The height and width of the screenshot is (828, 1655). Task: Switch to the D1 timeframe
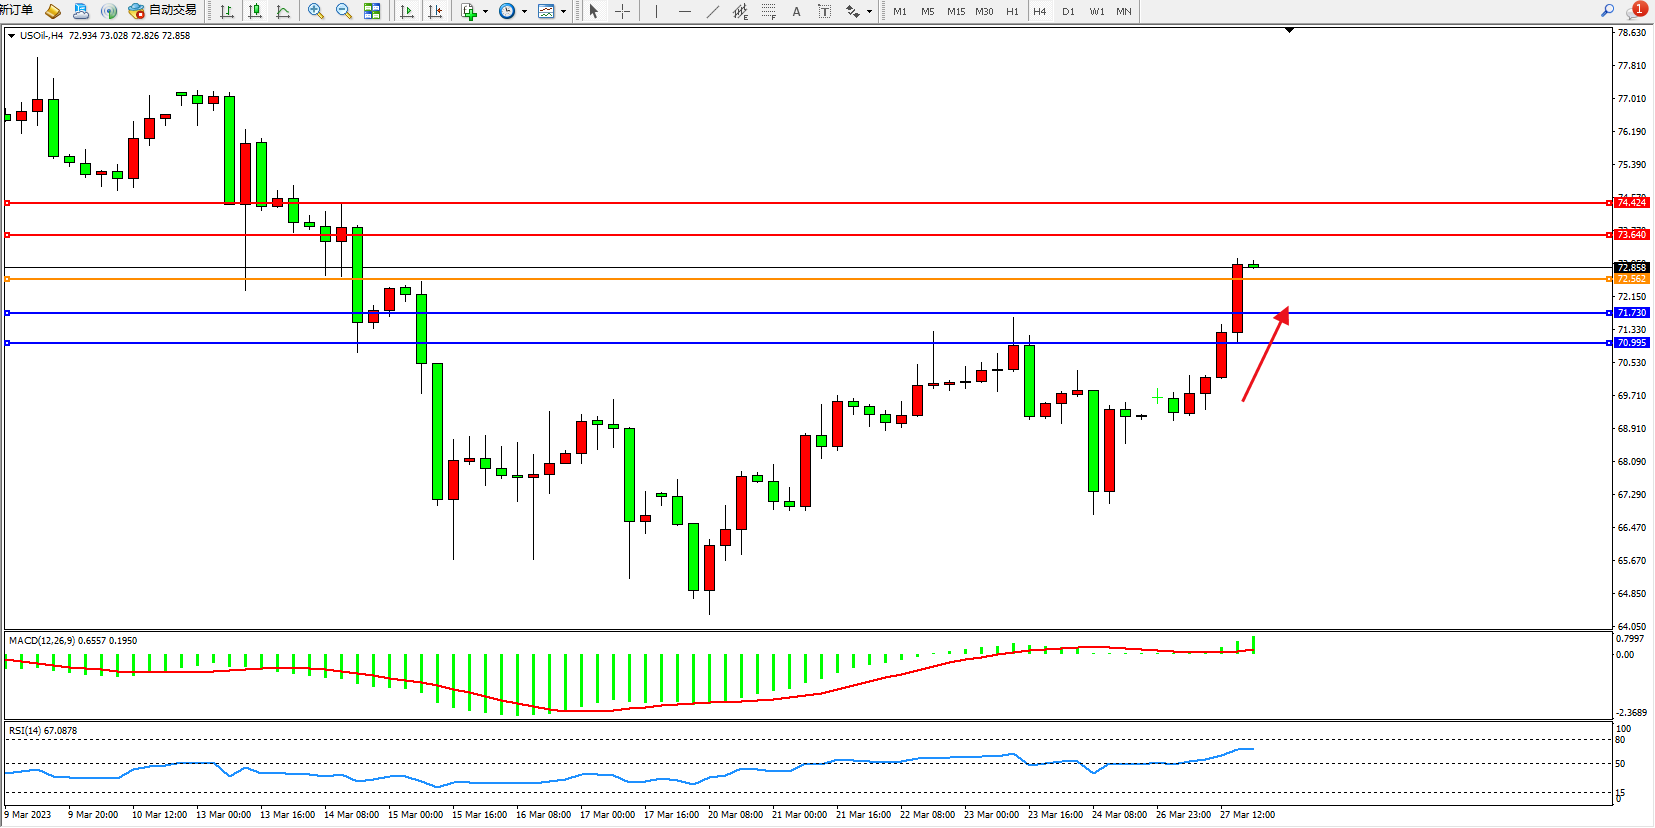click(1068, 11)
